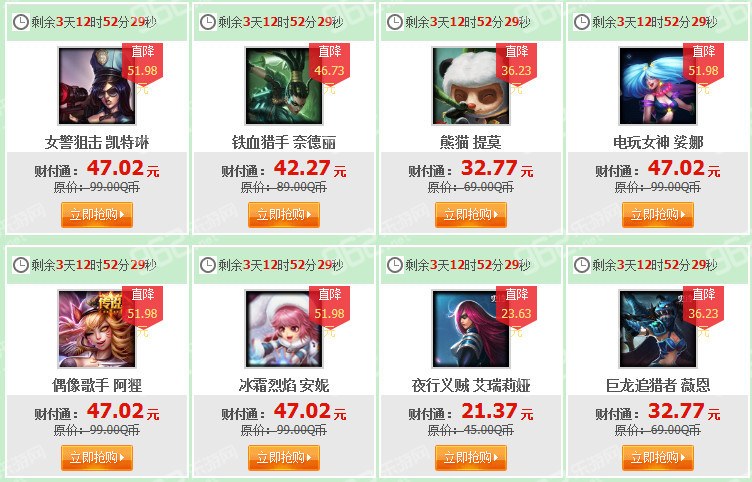Screen dimensions: 752x482
Task: Click the clock icon above 女警狙击 凯特琳
Action: 21,22
